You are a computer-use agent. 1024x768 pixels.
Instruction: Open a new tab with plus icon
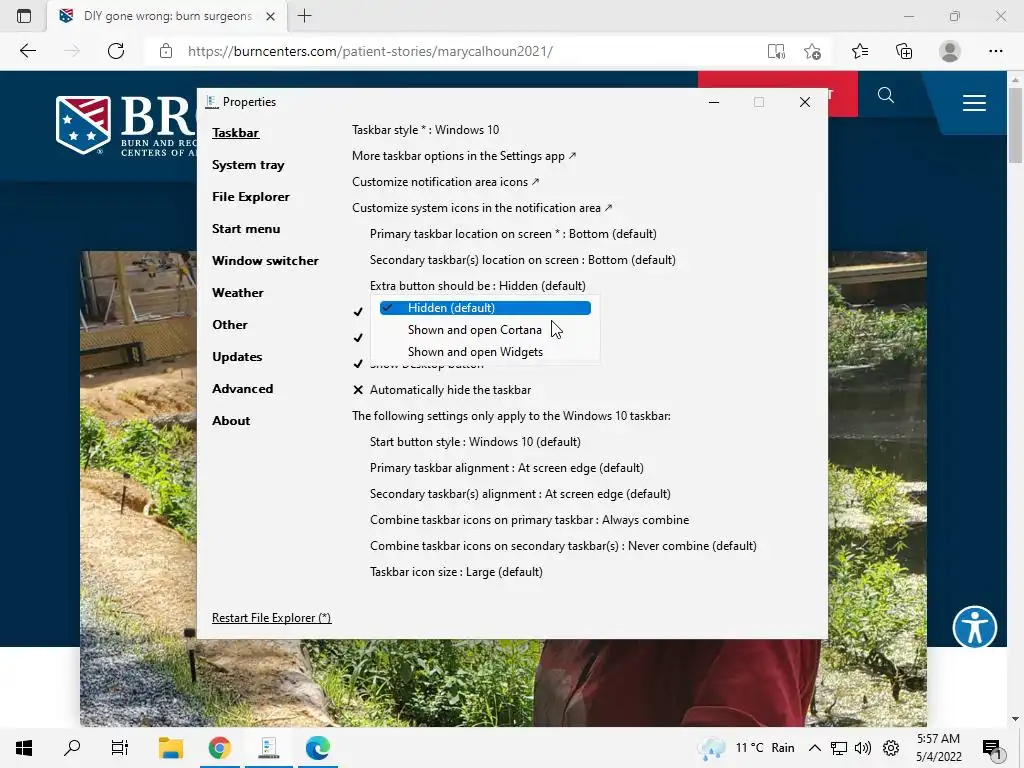(304, 16)
